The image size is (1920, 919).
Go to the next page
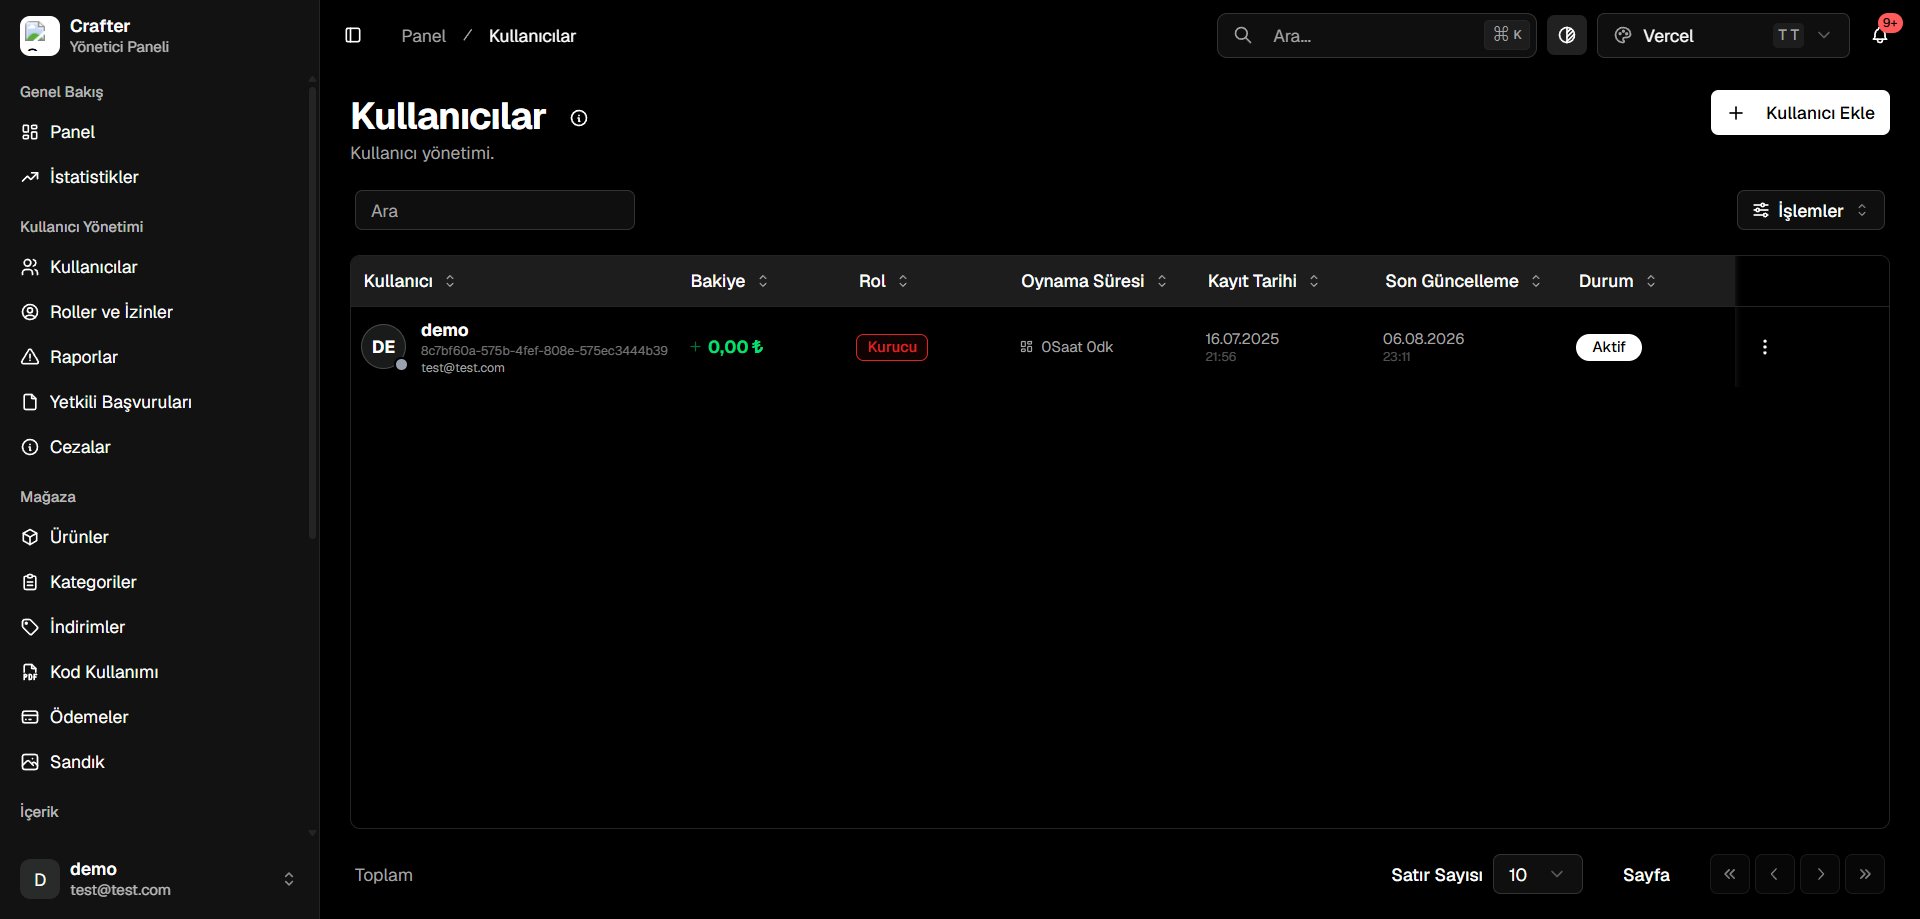[1820, 874]
